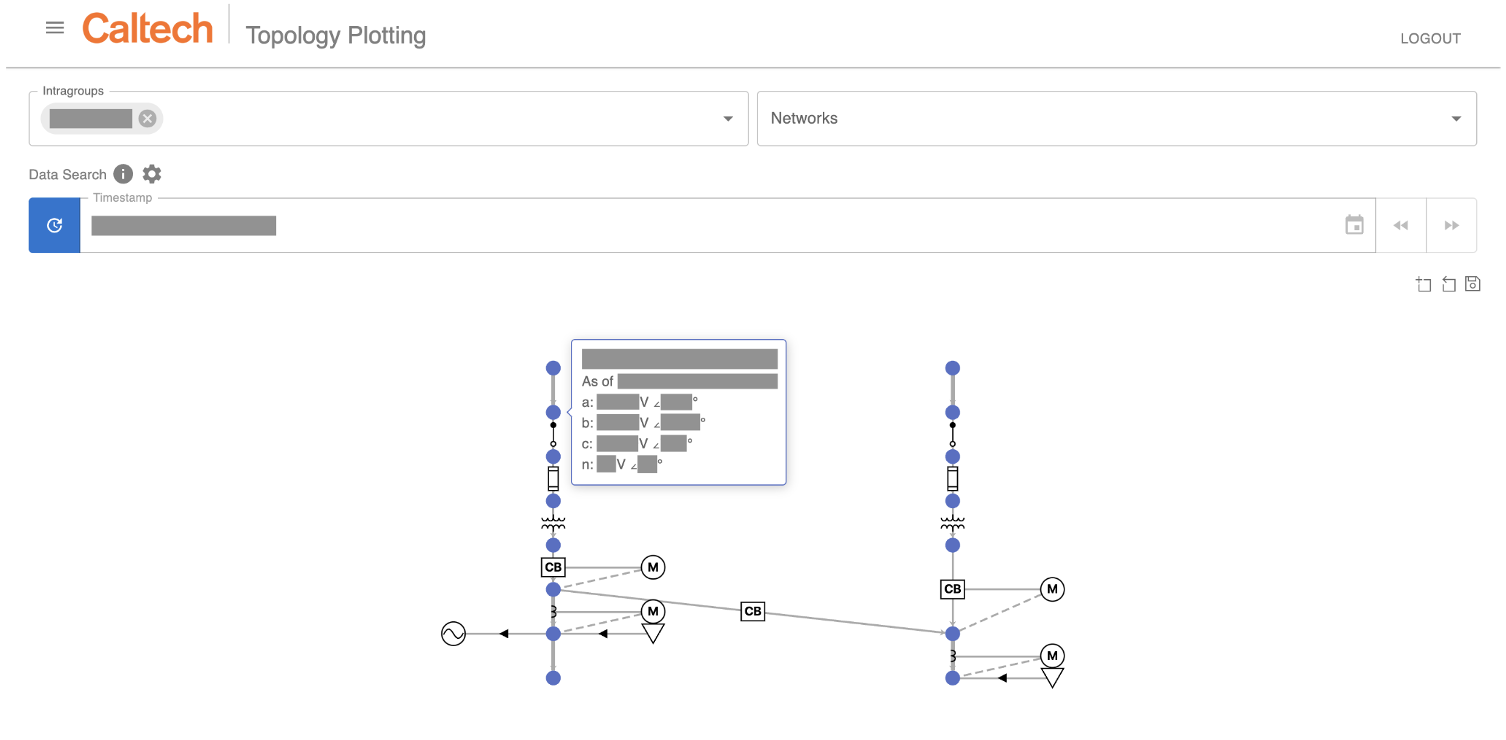This screenshot has height=740, width=1506.
Task: Click the Data Search info icon
Action: tap(123, 174)
